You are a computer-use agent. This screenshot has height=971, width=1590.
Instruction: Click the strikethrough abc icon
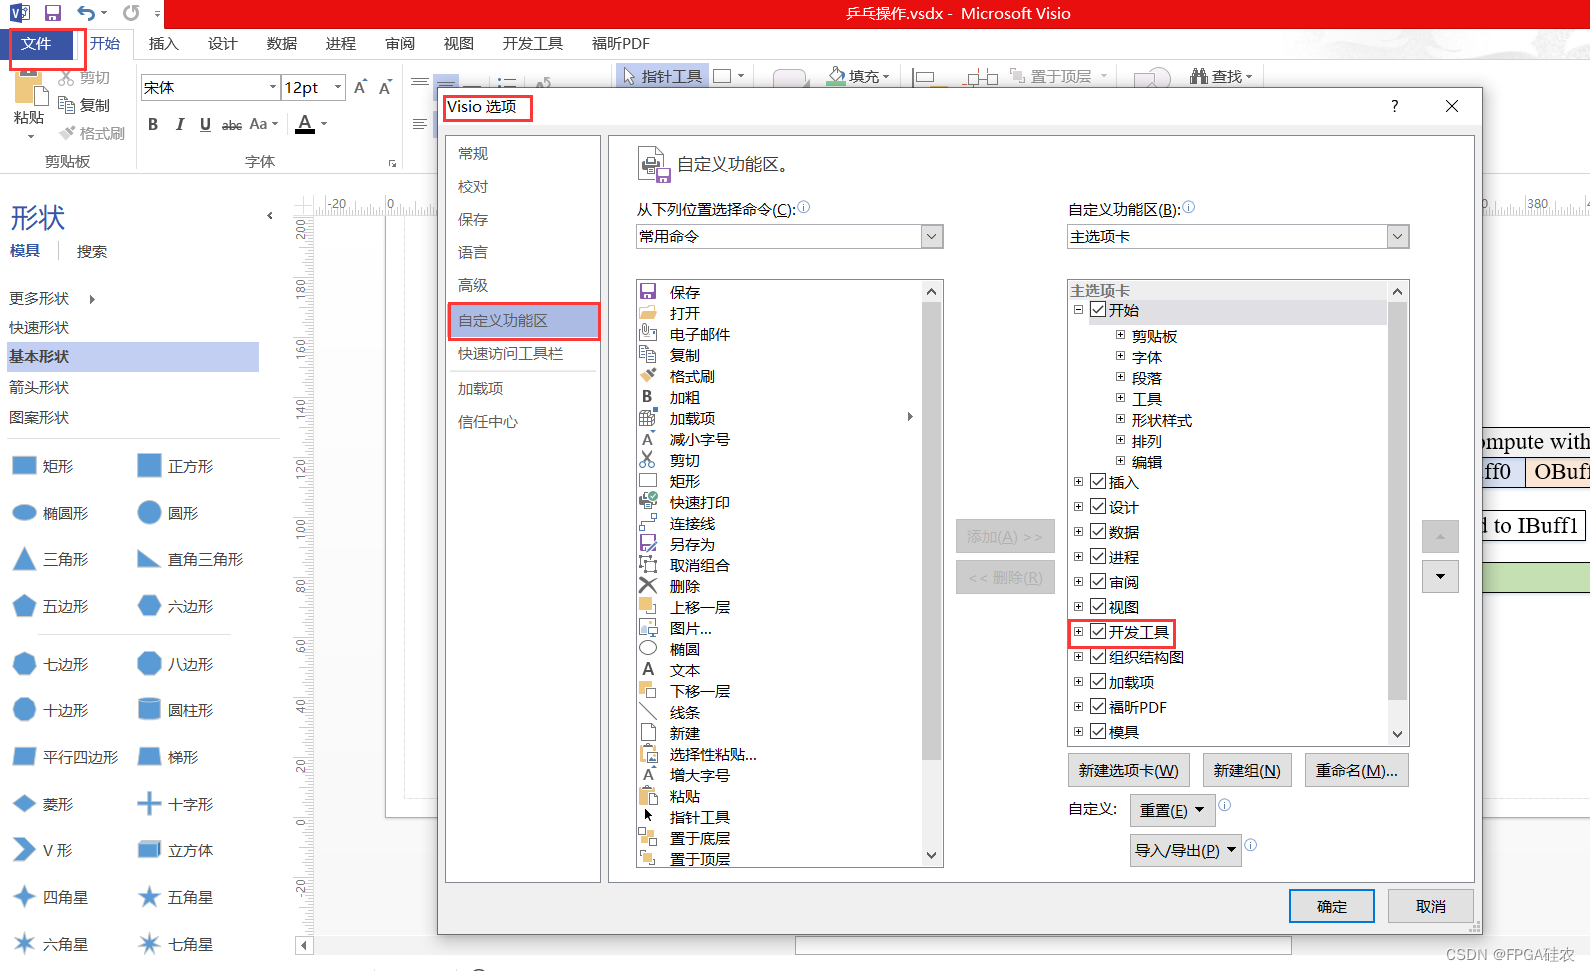[232, 124]
